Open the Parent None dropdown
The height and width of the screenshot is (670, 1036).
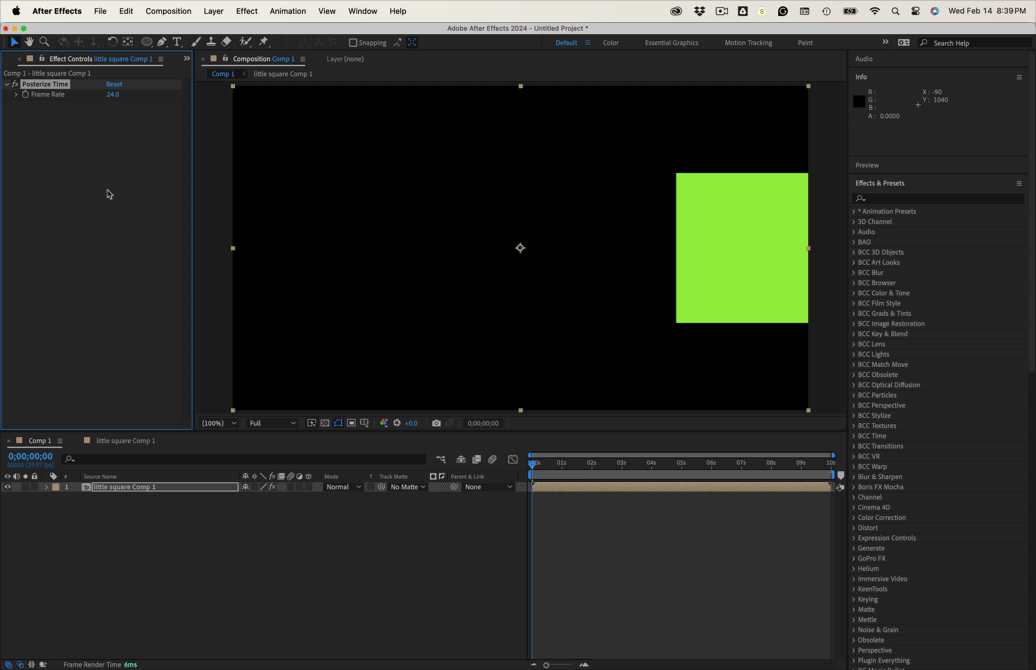(x=488, y=487)
